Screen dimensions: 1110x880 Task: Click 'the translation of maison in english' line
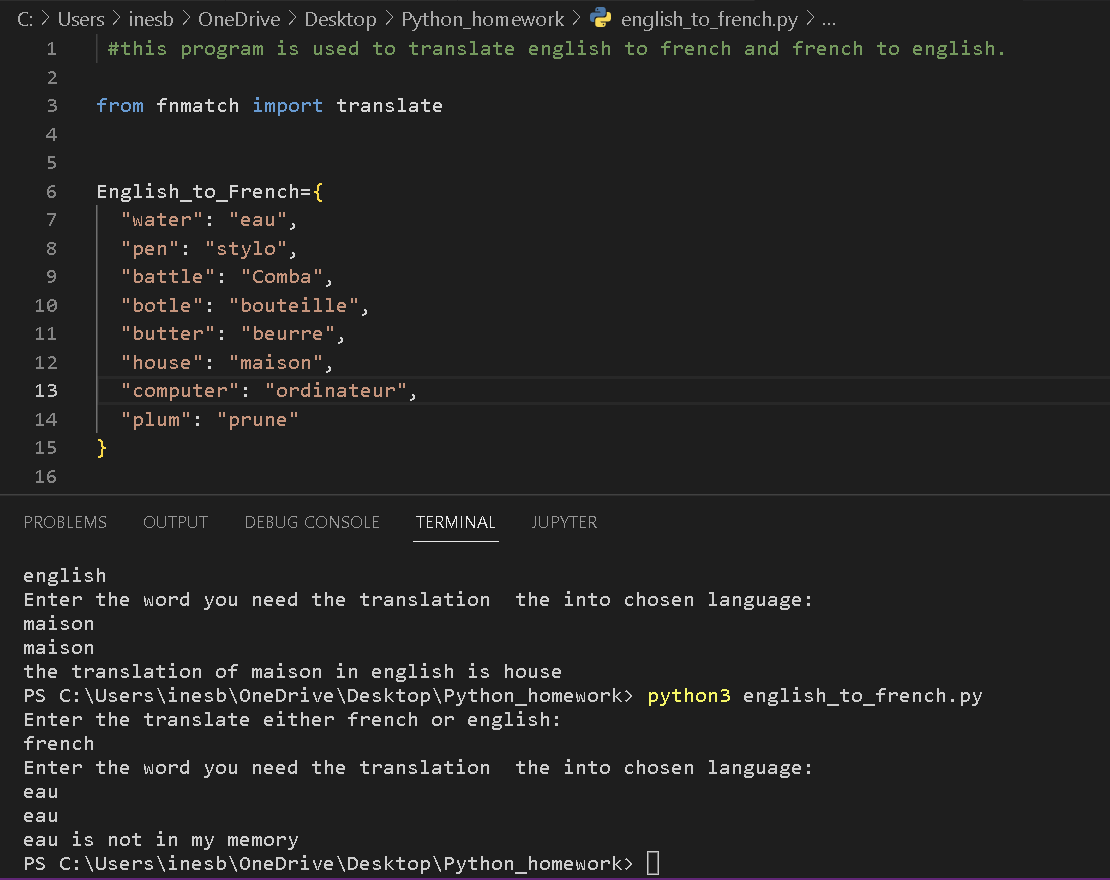pyautogui.click(x=292, y=672)
